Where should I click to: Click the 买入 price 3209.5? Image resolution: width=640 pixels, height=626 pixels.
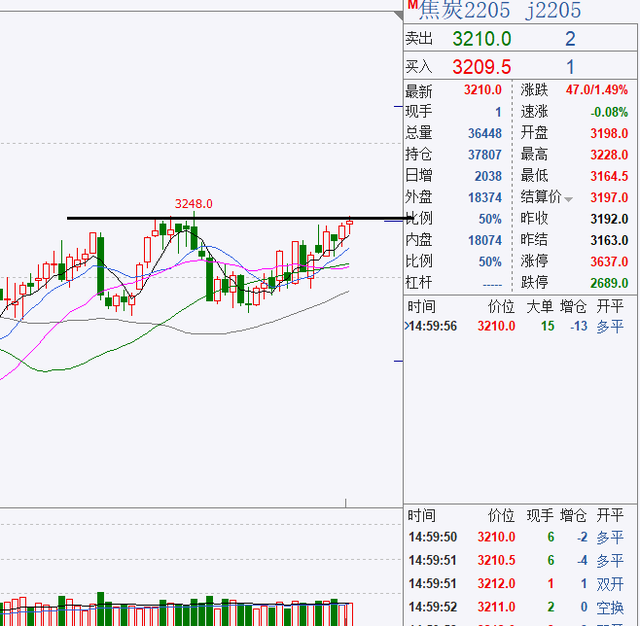tap(481, 67)
